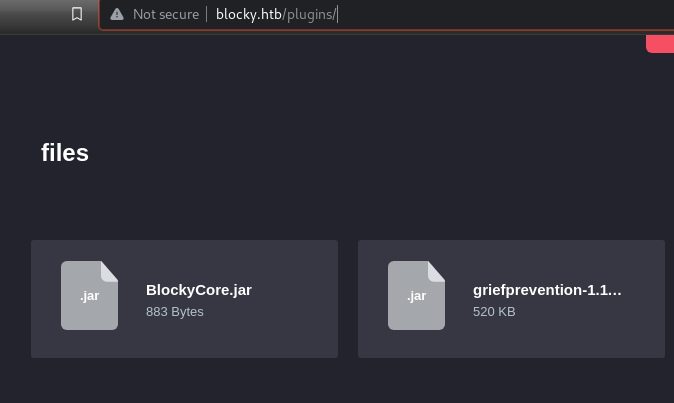Click the BlockyCore.jar file name link
This screenshot has height=403, width=674.
[x=199, y=290]
